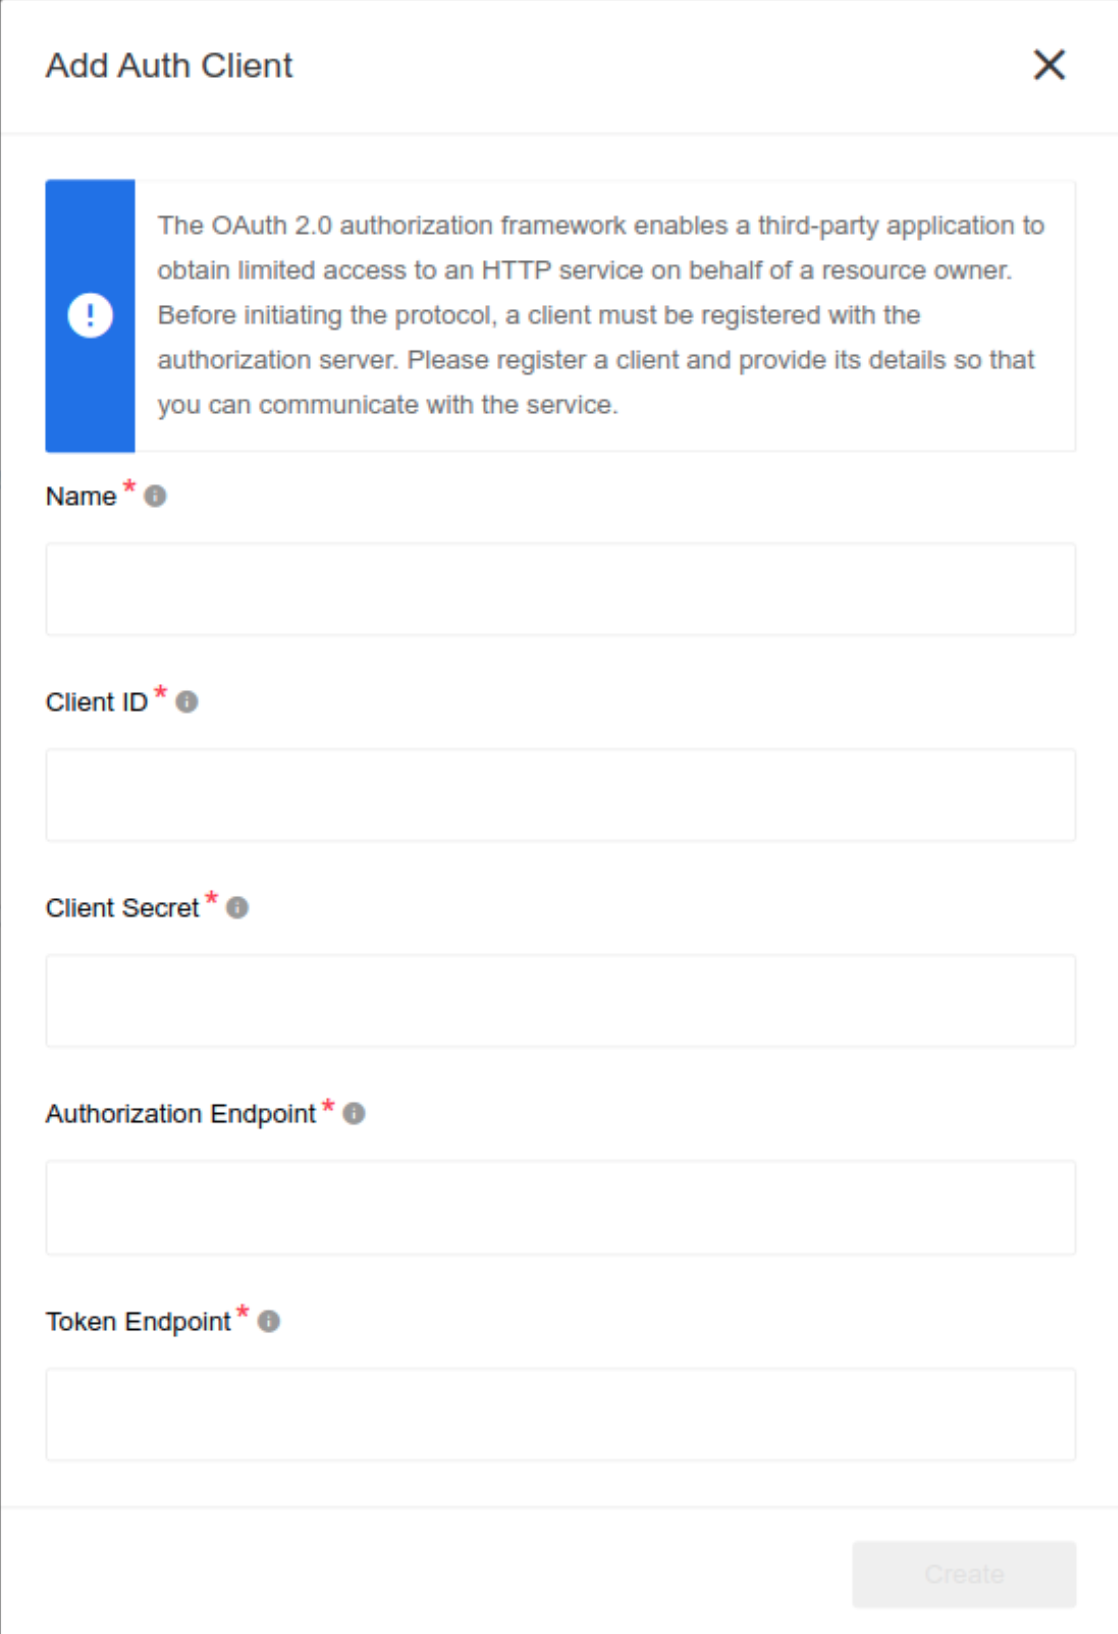This screenshot has height=1634, width=1118.
Task: Open the Name field info tooltip icon
Action: point(157,493)
